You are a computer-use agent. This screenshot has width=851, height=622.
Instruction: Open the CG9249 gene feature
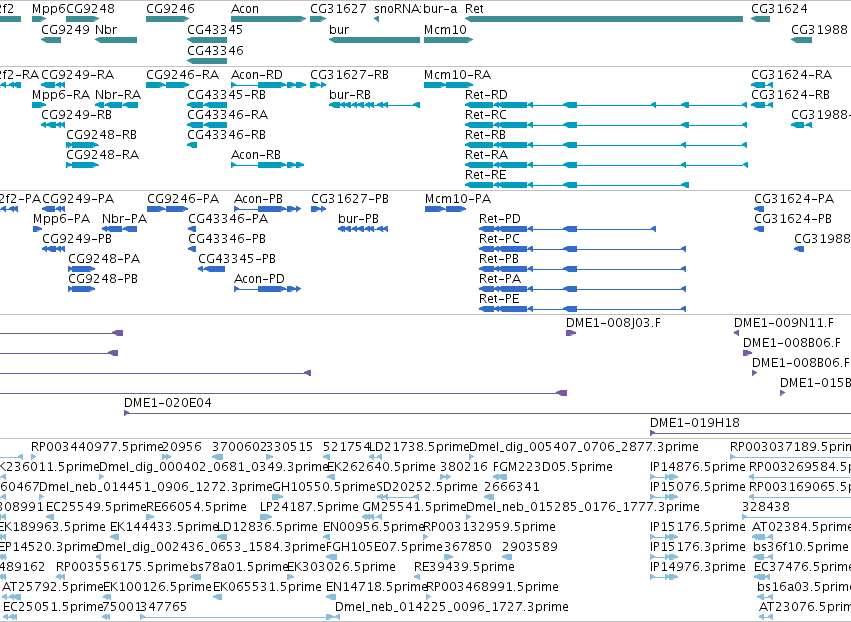(x=51, y=40)
